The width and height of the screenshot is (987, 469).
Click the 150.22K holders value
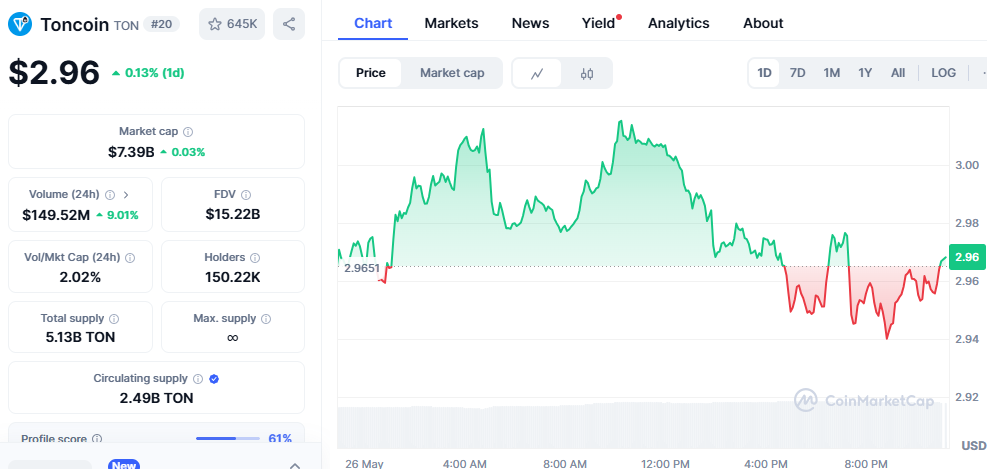coord(233,277)
